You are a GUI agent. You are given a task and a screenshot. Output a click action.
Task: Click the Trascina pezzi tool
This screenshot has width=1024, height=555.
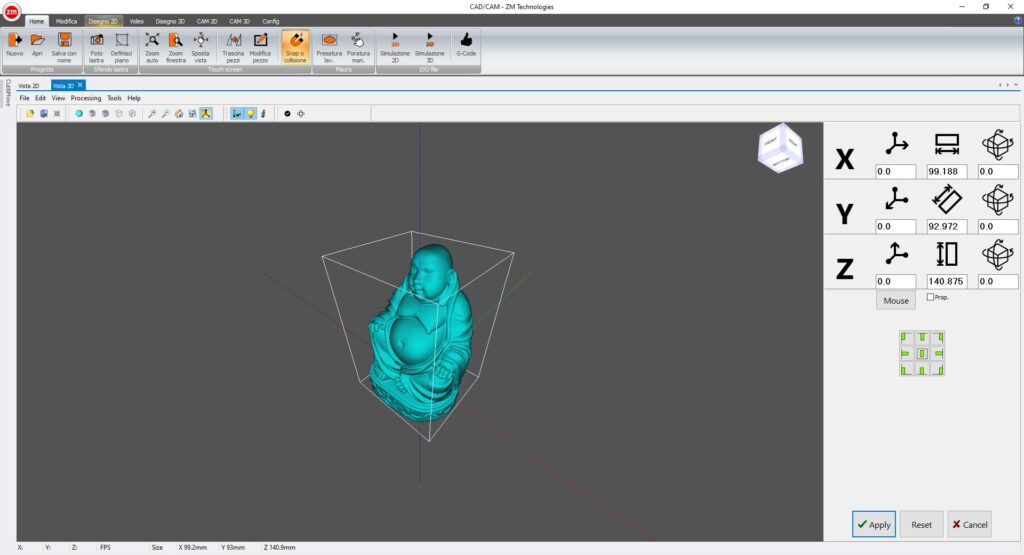pyautogui.click(x=233, y=47)
